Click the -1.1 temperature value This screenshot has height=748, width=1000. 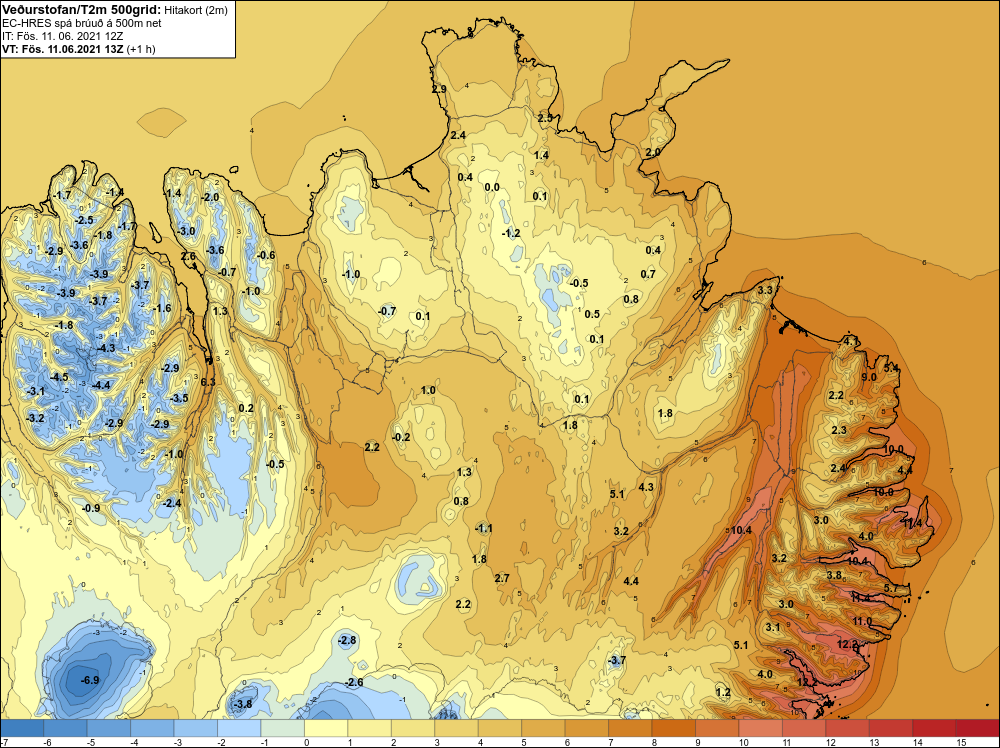484,529
